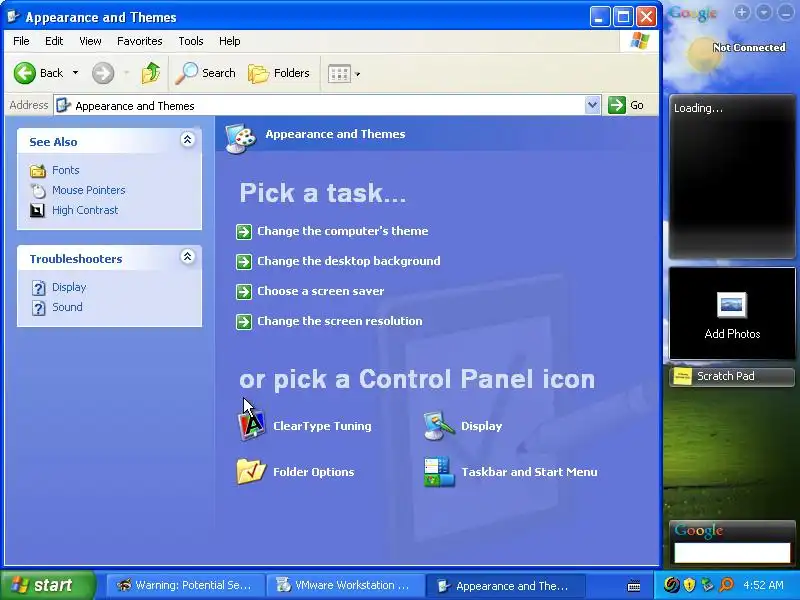
Task: Click the Change the computer's theme link
Action: coord(342,231)
